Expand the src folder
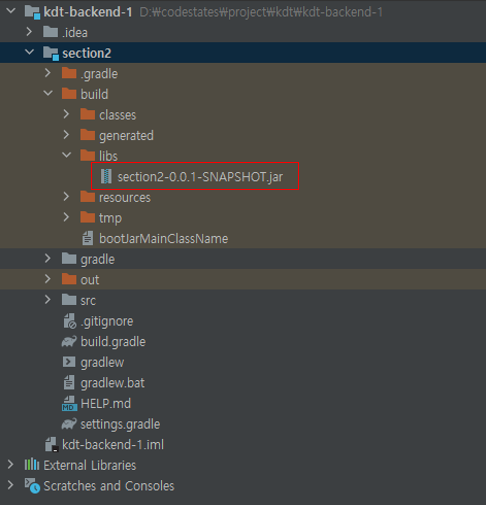The image size is (486, 505). 48,300
